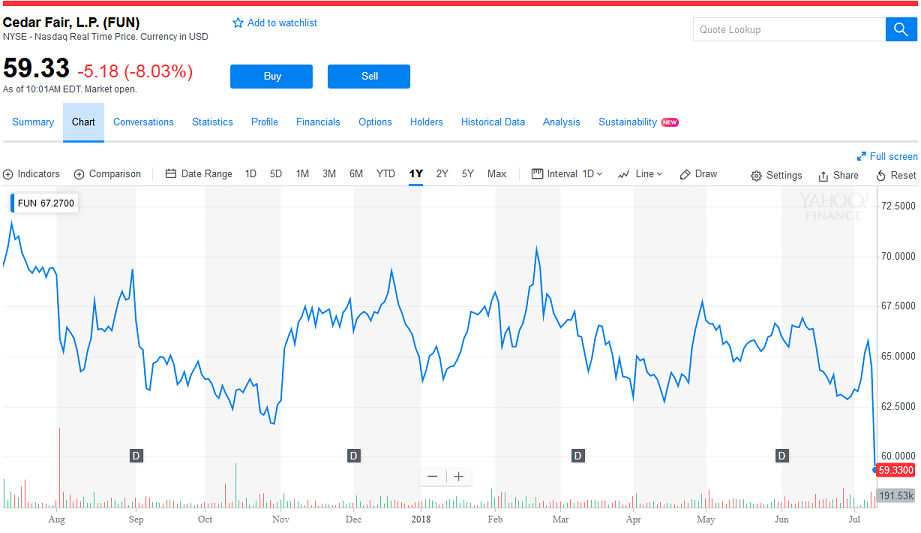
Task: Select the 6M time range
Action: point(356,174)
